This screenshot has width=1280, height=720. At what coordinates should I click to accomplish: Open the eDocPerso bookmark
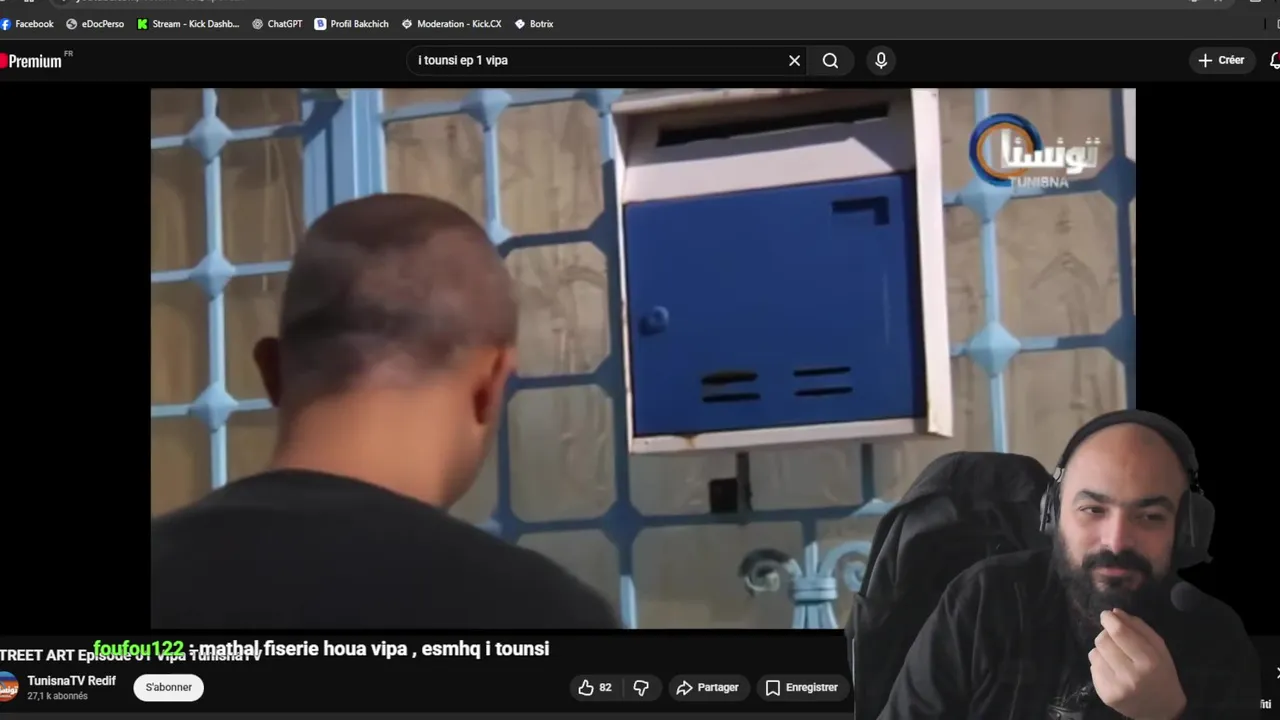tap(95, 24)
